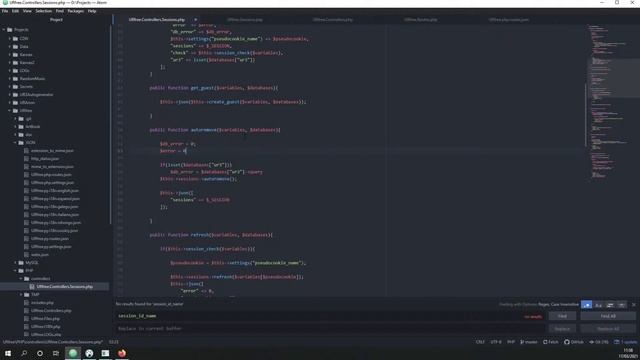Click the Find All button

click(x=608, y=316)
